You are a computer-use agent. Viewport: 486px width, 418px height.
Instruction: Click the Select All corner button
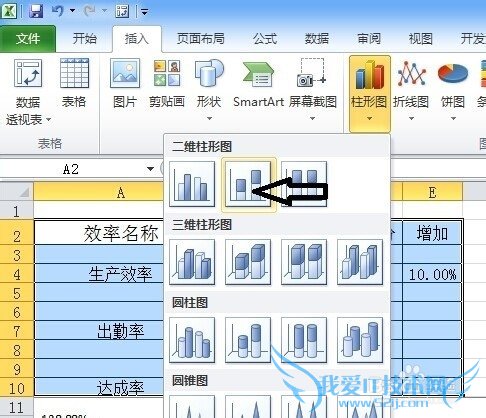(17, 191)
